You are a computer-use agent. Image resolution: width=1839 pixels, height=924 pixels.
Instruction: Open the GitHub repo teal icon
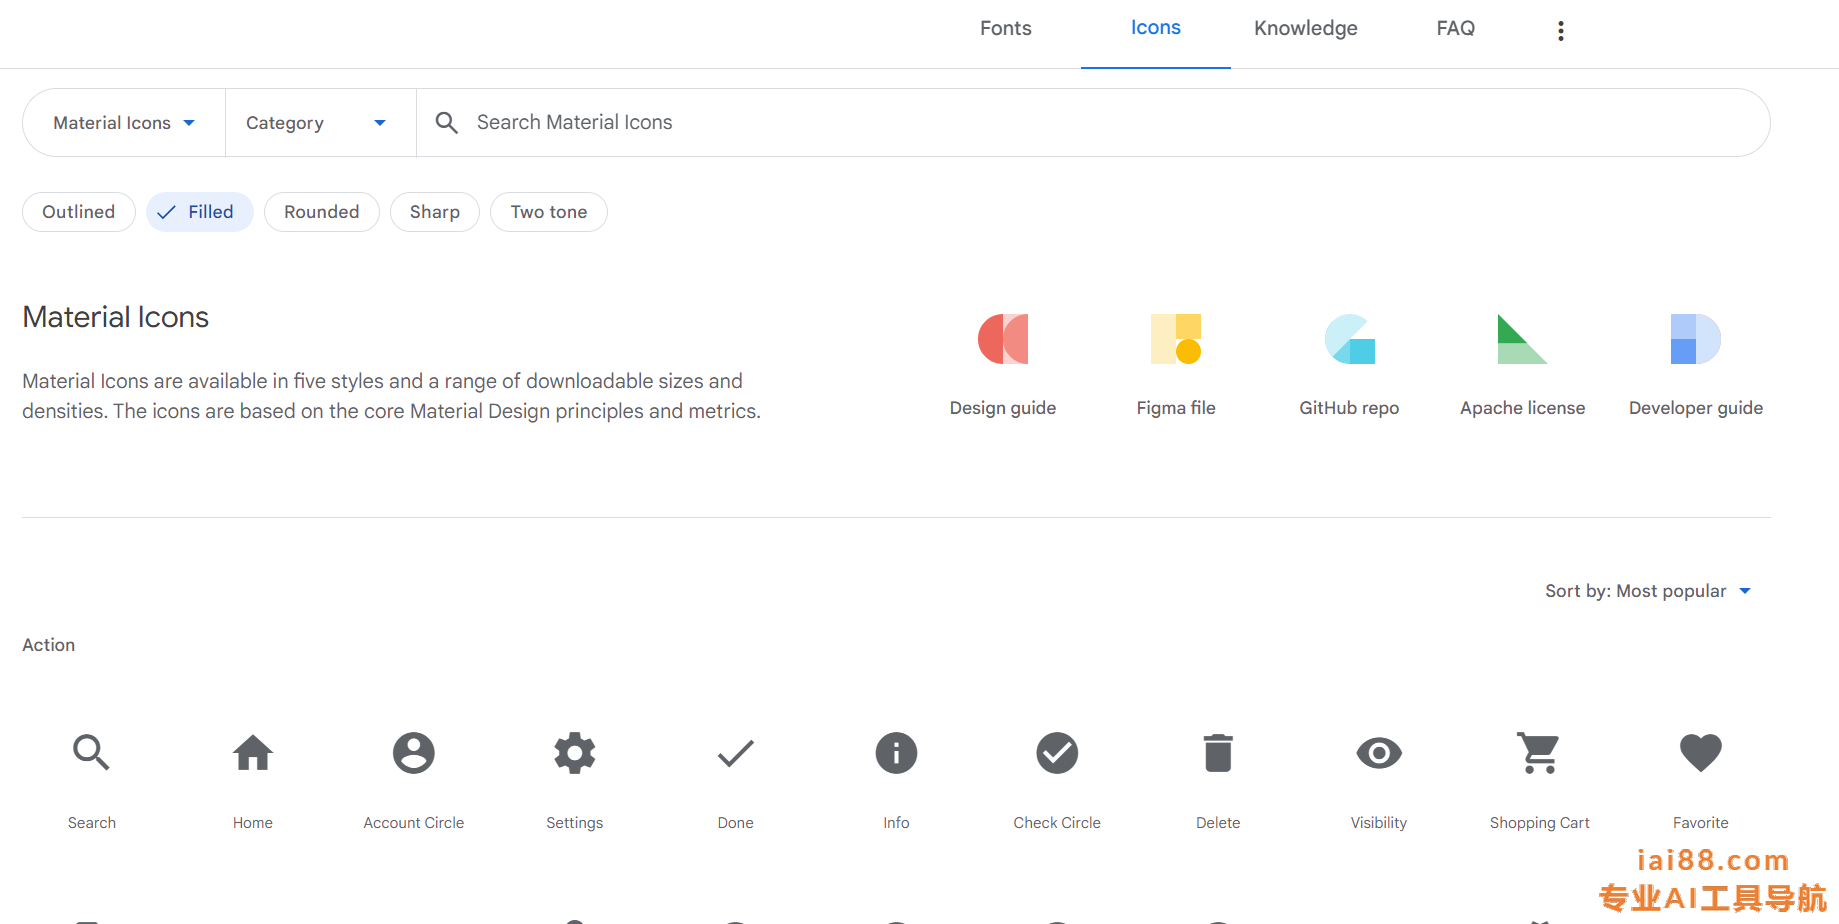1350,339
